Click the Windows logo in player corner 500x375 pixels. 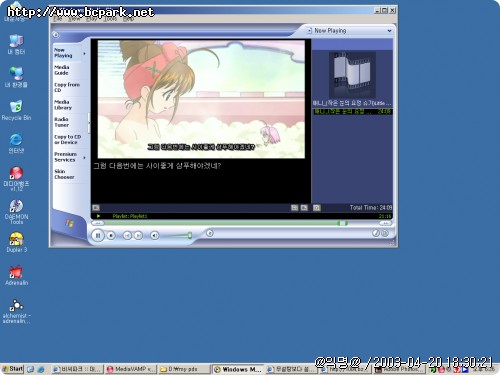(x=70, y=223)
